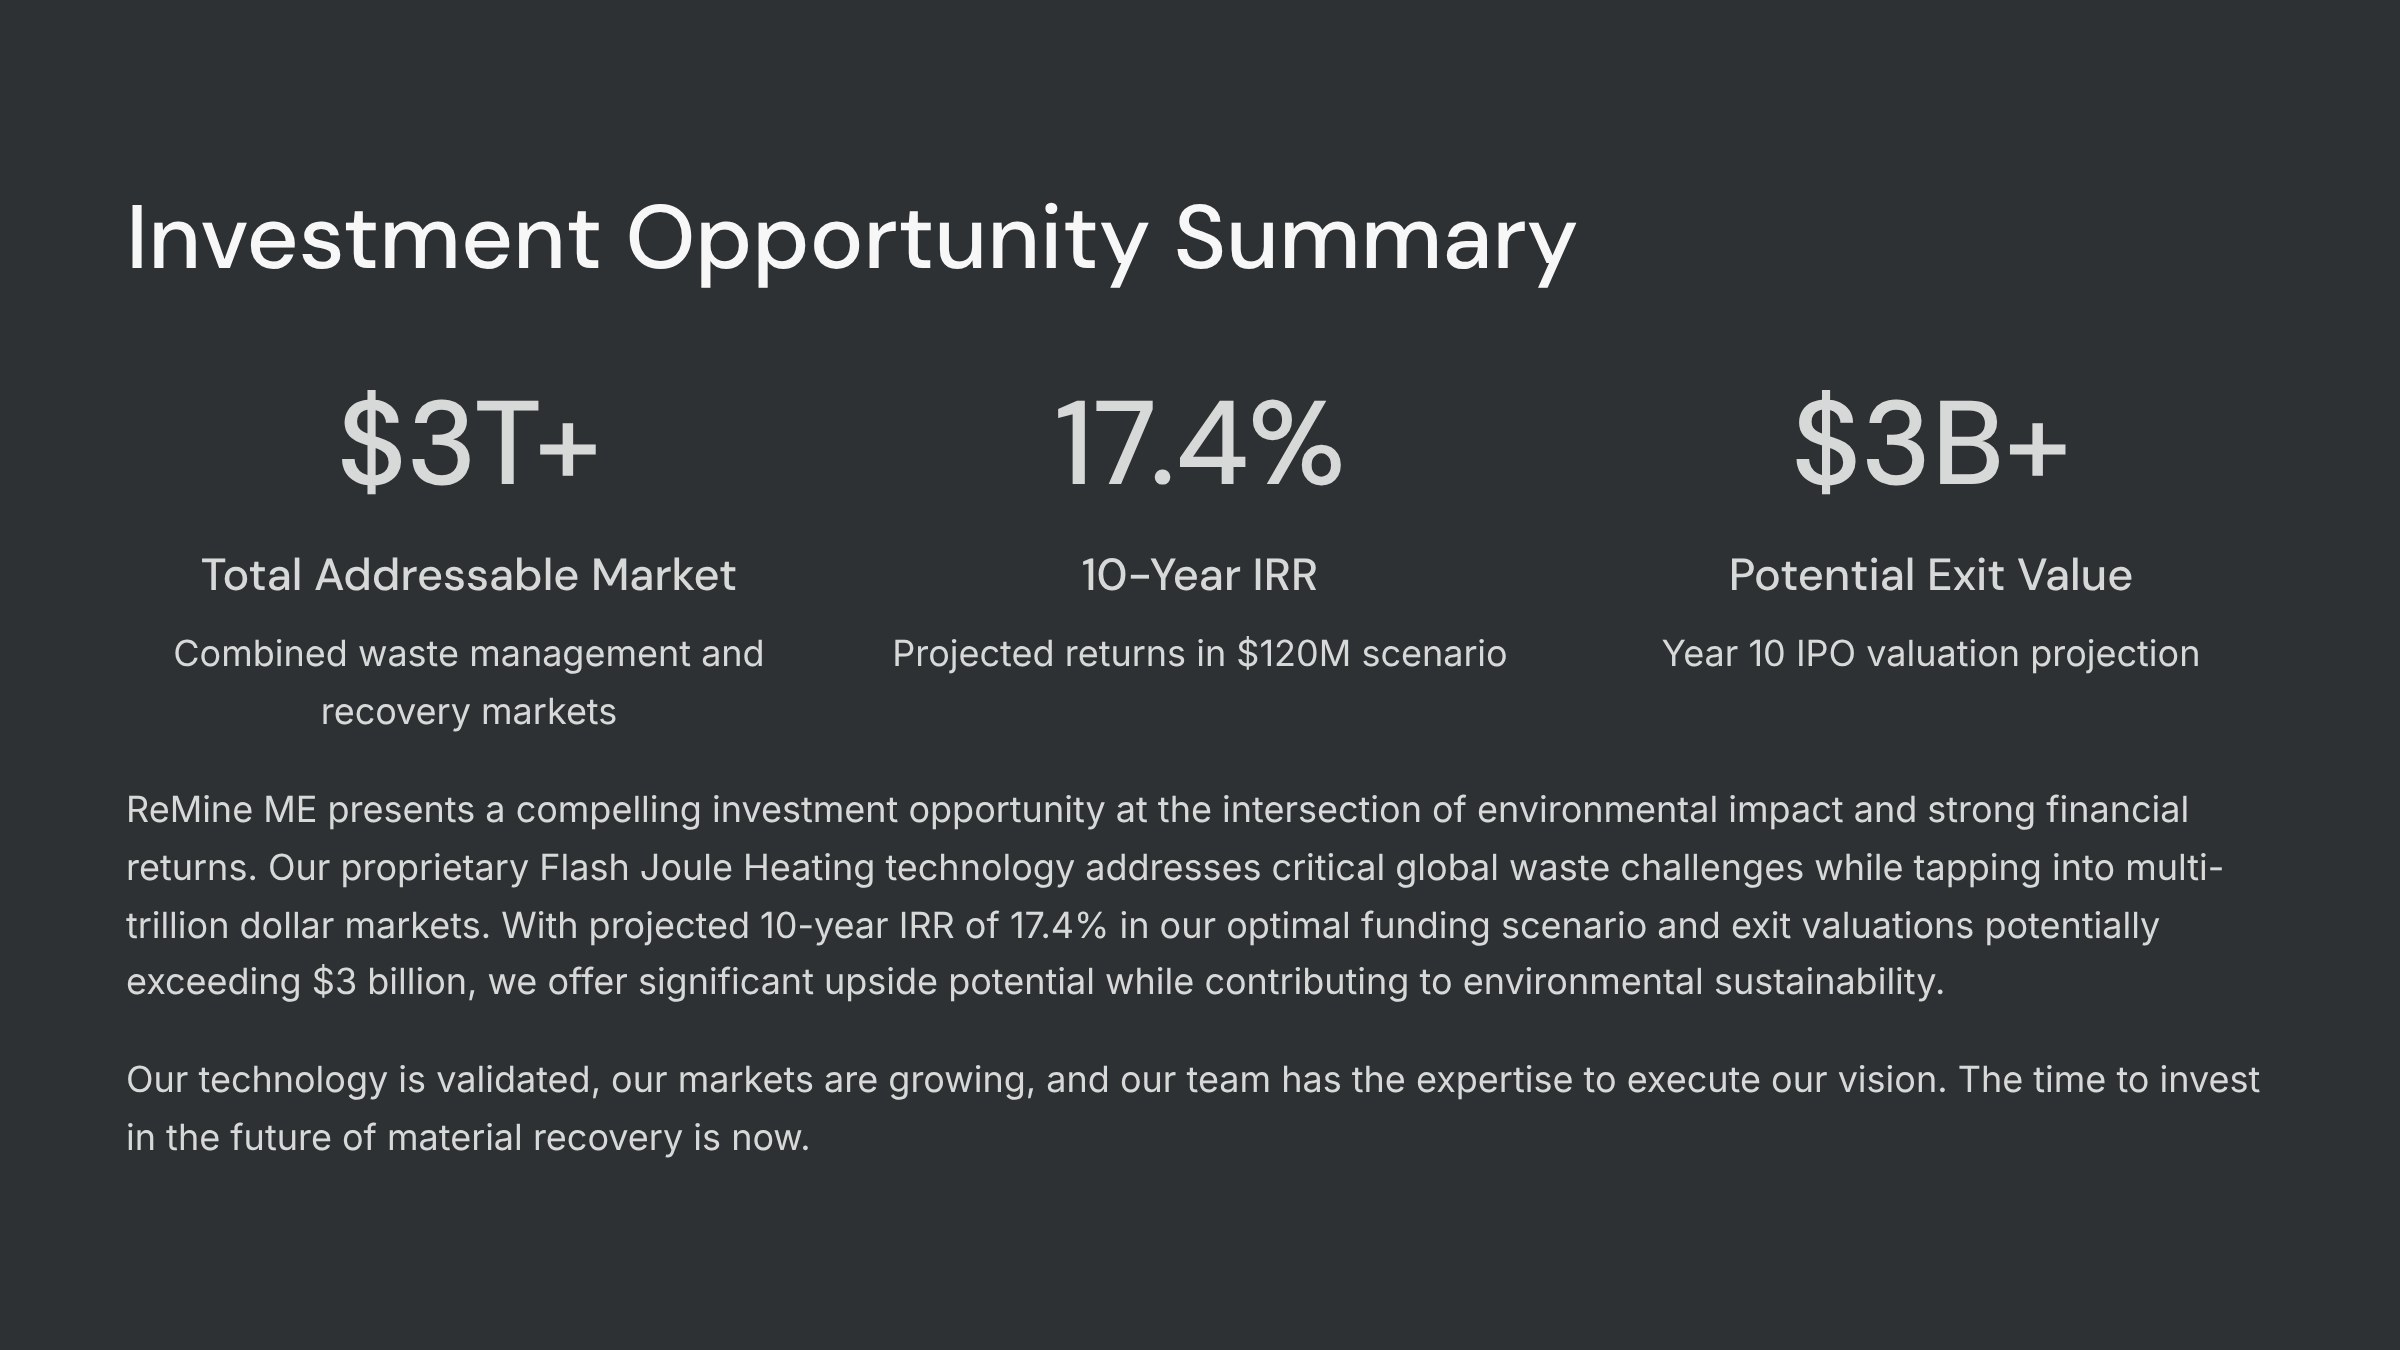2400x1350 pixels.
Task: Click the Potential Exit Value label
Action: click(x=1930, y=575)
